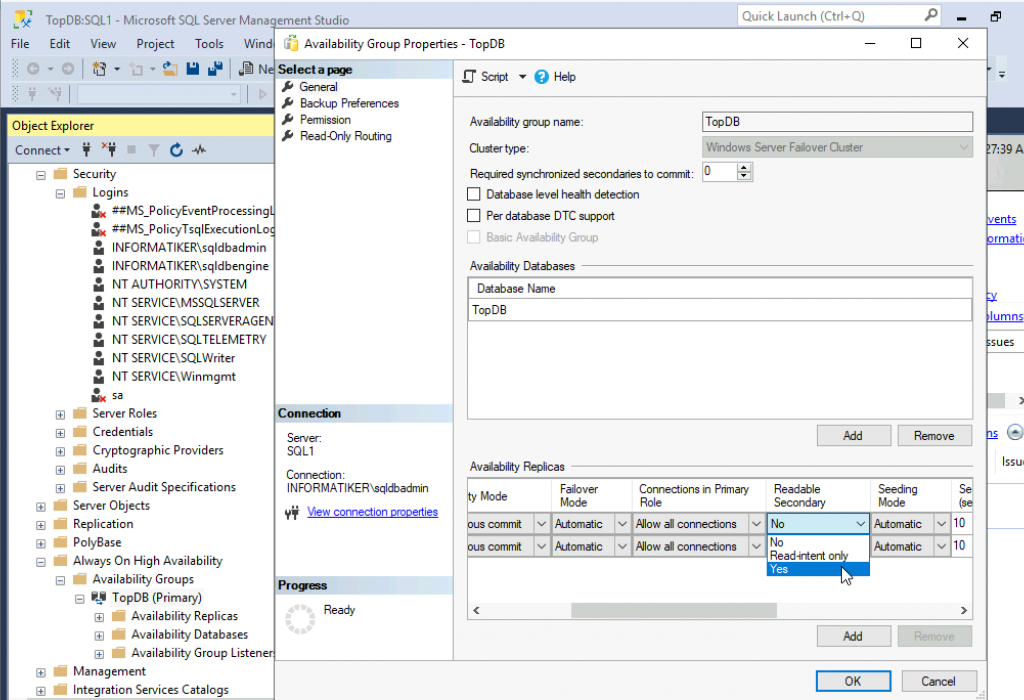Viewport: 1024px width, 700px height.
Task: Click the Connect Object Explorer plug icon
Action: point(86,150)
